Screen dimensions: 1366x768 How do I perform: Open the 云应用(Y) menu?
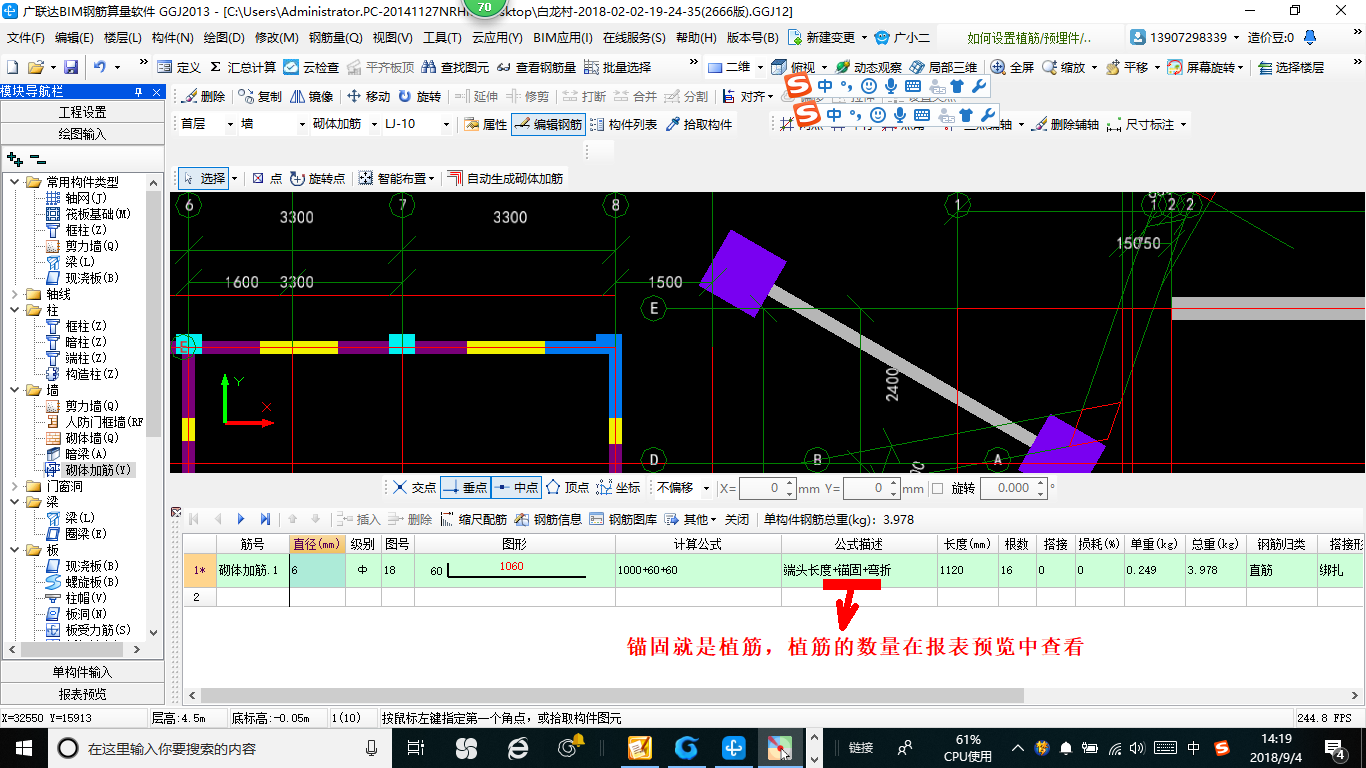(x=497, y=37)
